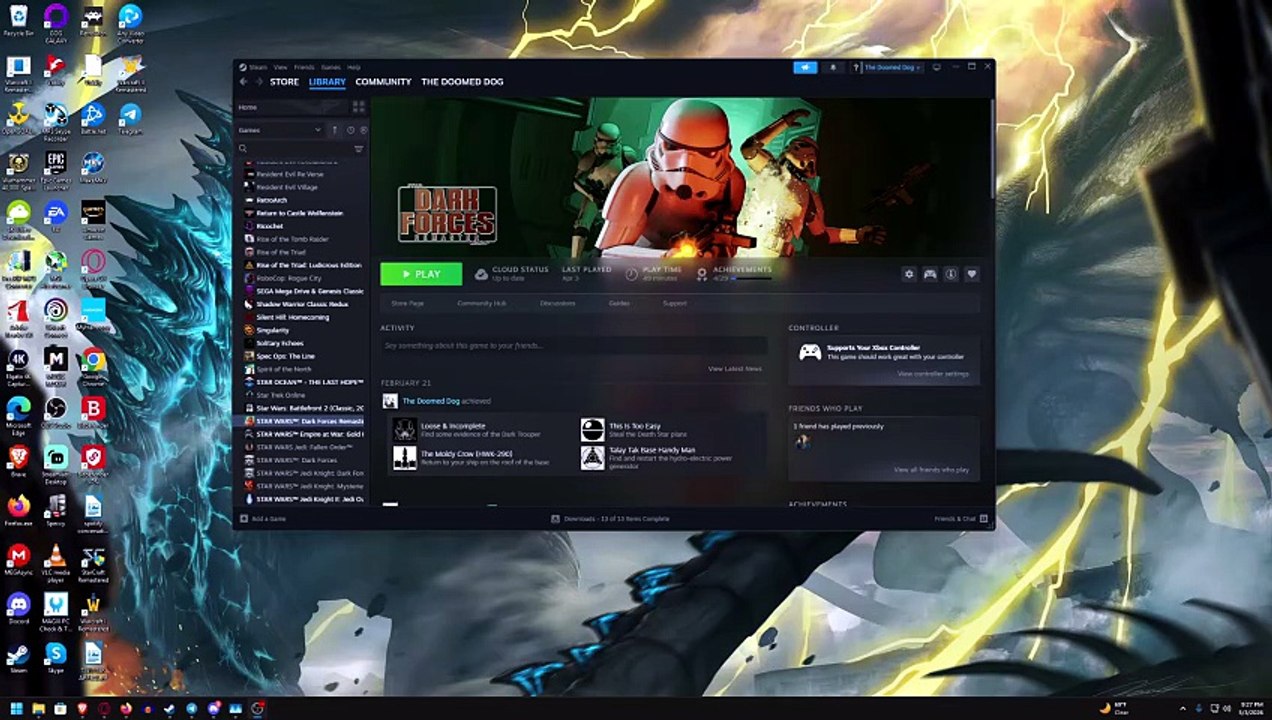
Task: Click View all friends who play
Action: (x=931, y=470)
